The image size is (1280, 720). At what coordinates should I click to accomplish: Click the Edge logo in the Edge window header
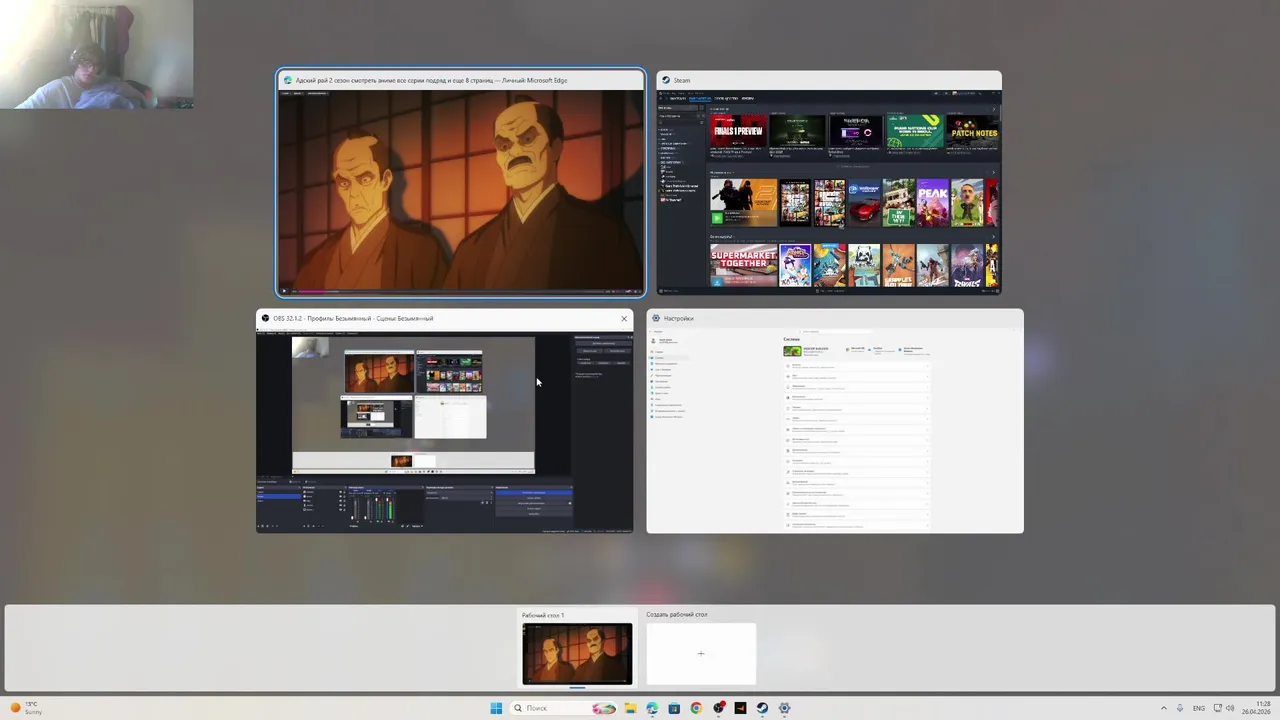tap(288, 80)
